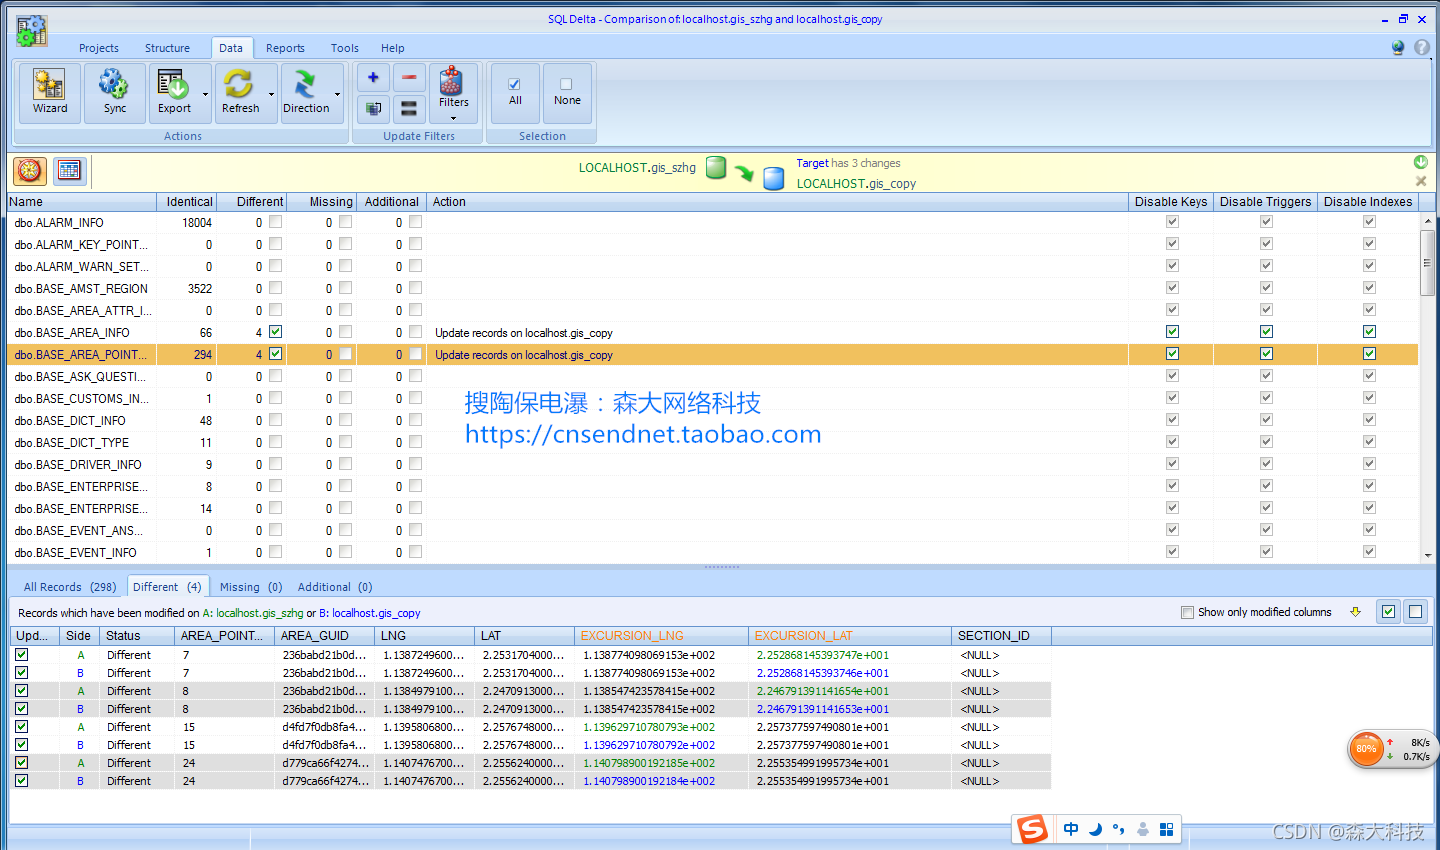This screenshot has width=1440, height=850.
Task: Expand the Refresh dropdown arrow
Action: (272, 94)
